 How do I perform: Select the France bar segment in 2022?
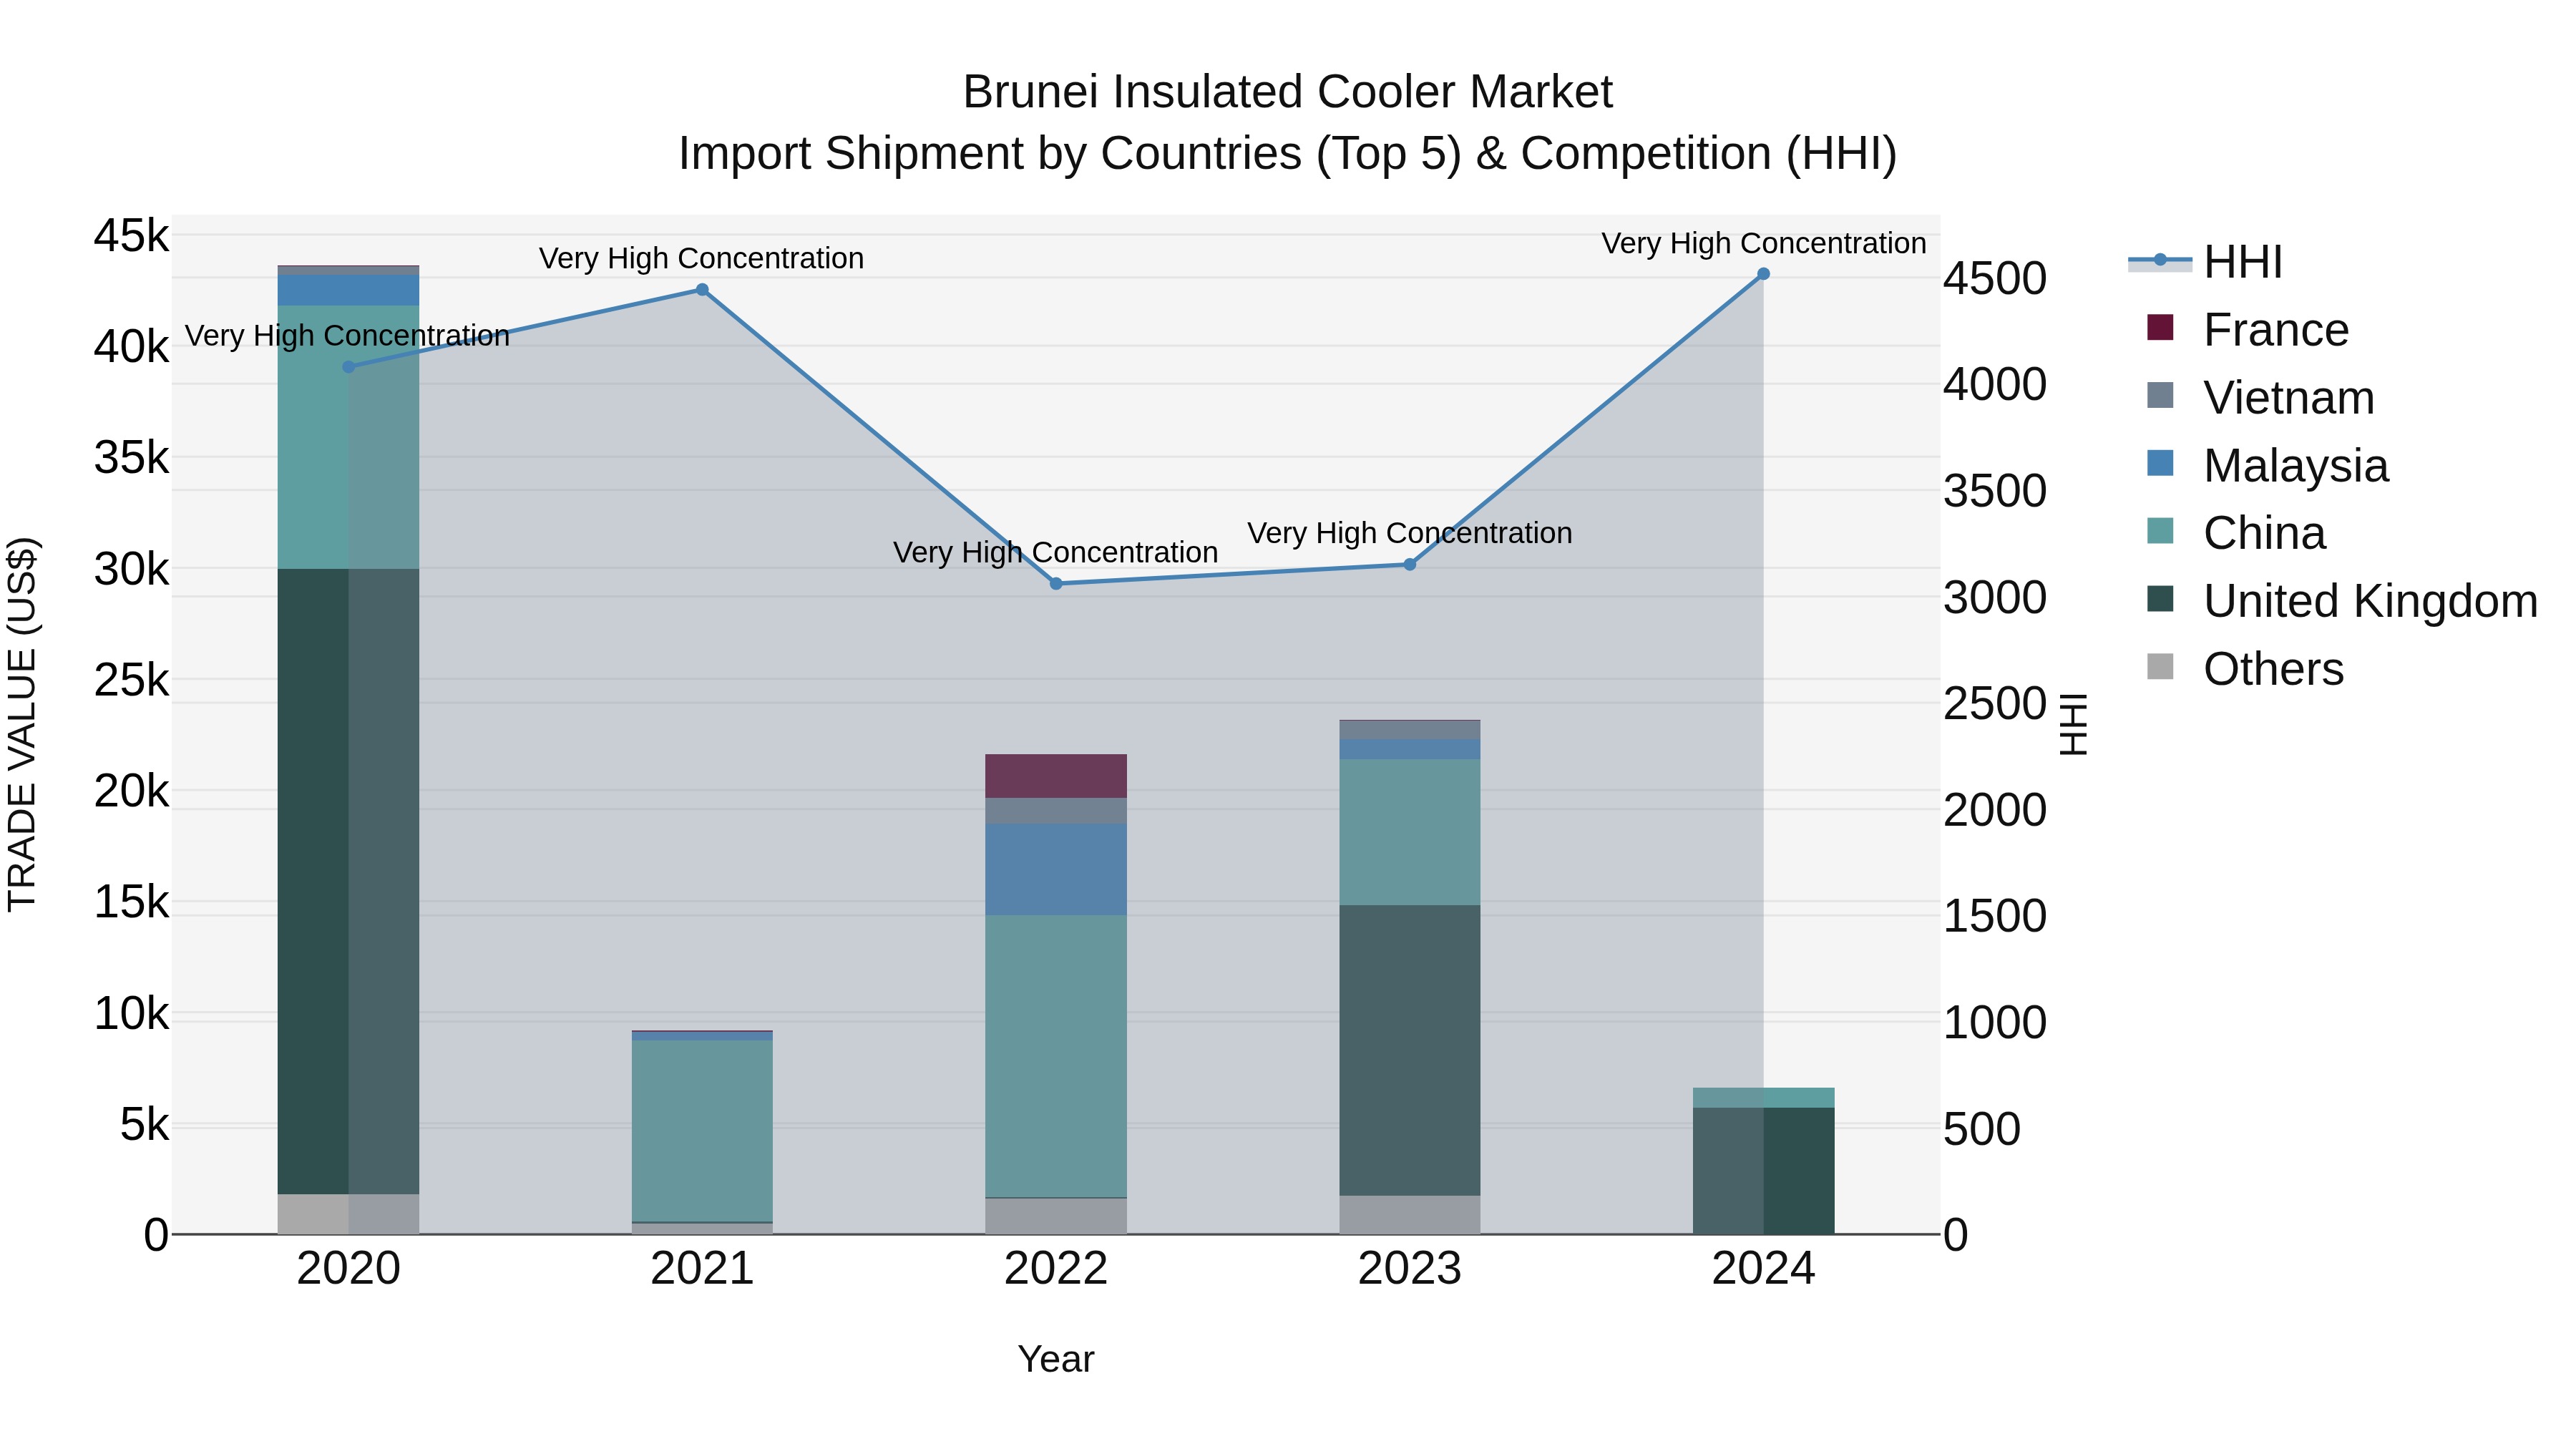[1056, 776]
